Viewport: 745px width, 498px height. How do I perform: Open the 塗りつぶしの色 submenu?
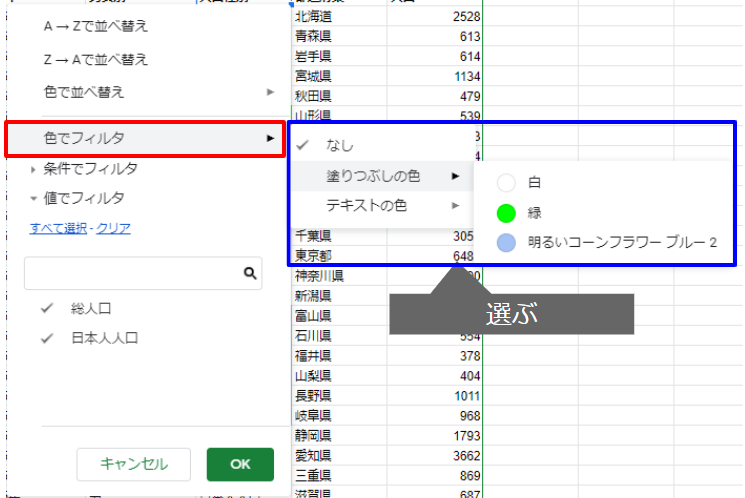tap(382, 176)
